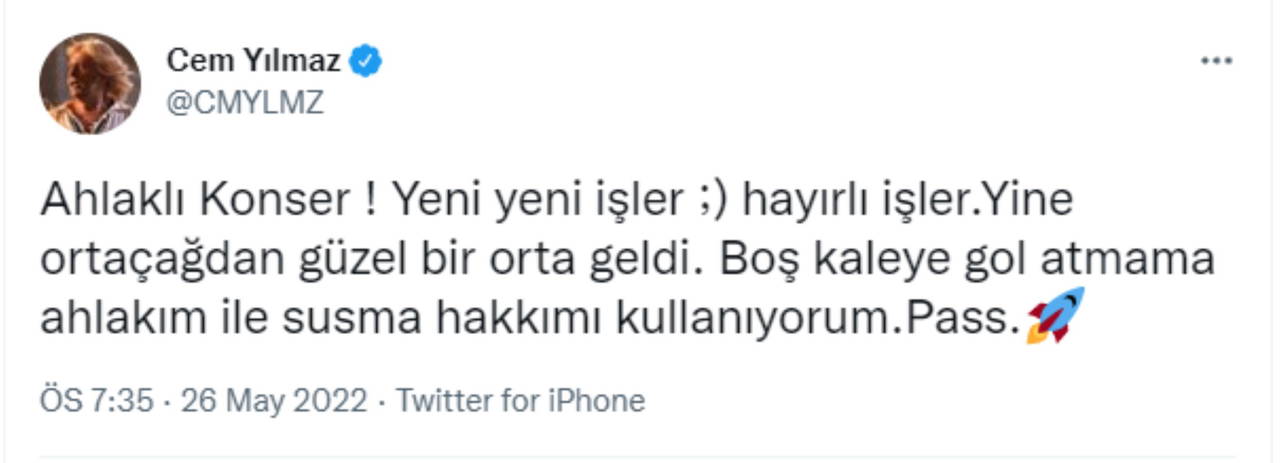Click the 26 May 2022 date
The image size is (1280, 463).
(x=270, y=401)
